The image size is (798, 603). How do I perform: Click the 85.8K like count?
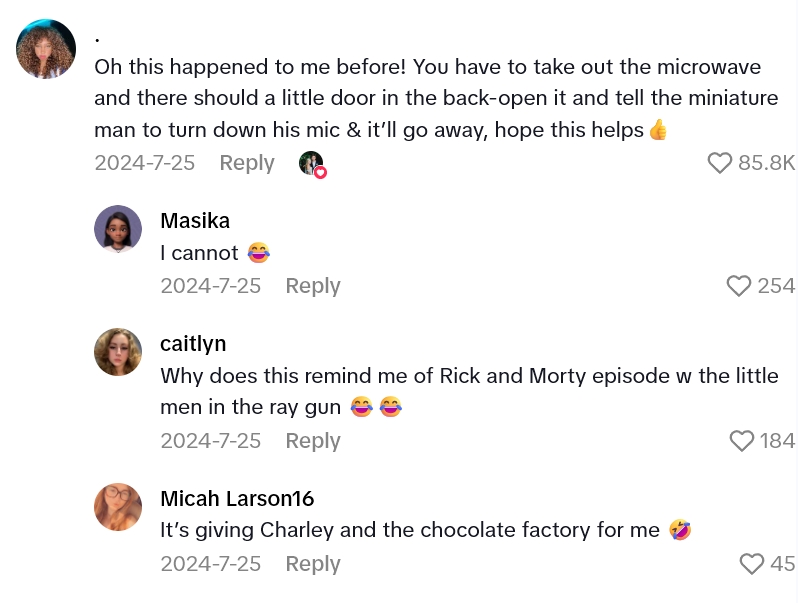pos(766,163)
